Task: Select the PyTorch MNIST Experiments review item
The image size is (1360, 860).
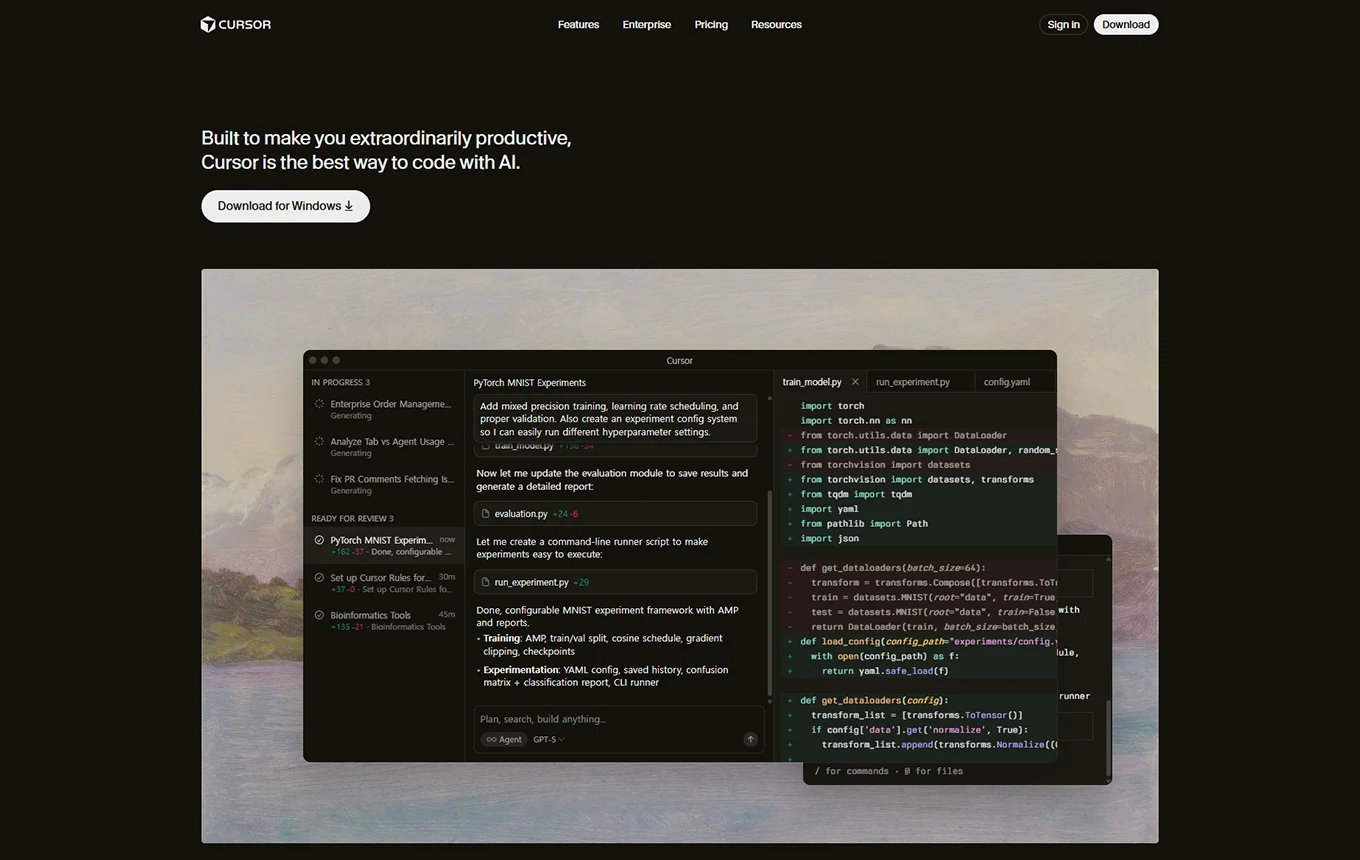Action: [x=383, y=545]
